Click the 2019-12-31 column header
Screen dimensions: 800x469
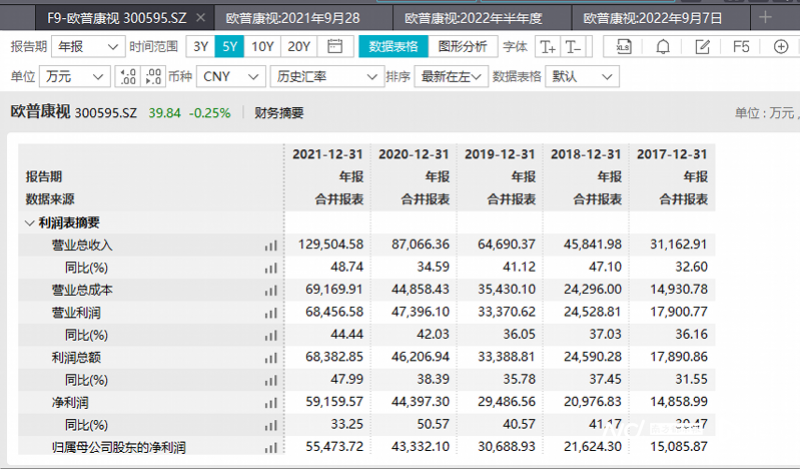pos(500,154)
